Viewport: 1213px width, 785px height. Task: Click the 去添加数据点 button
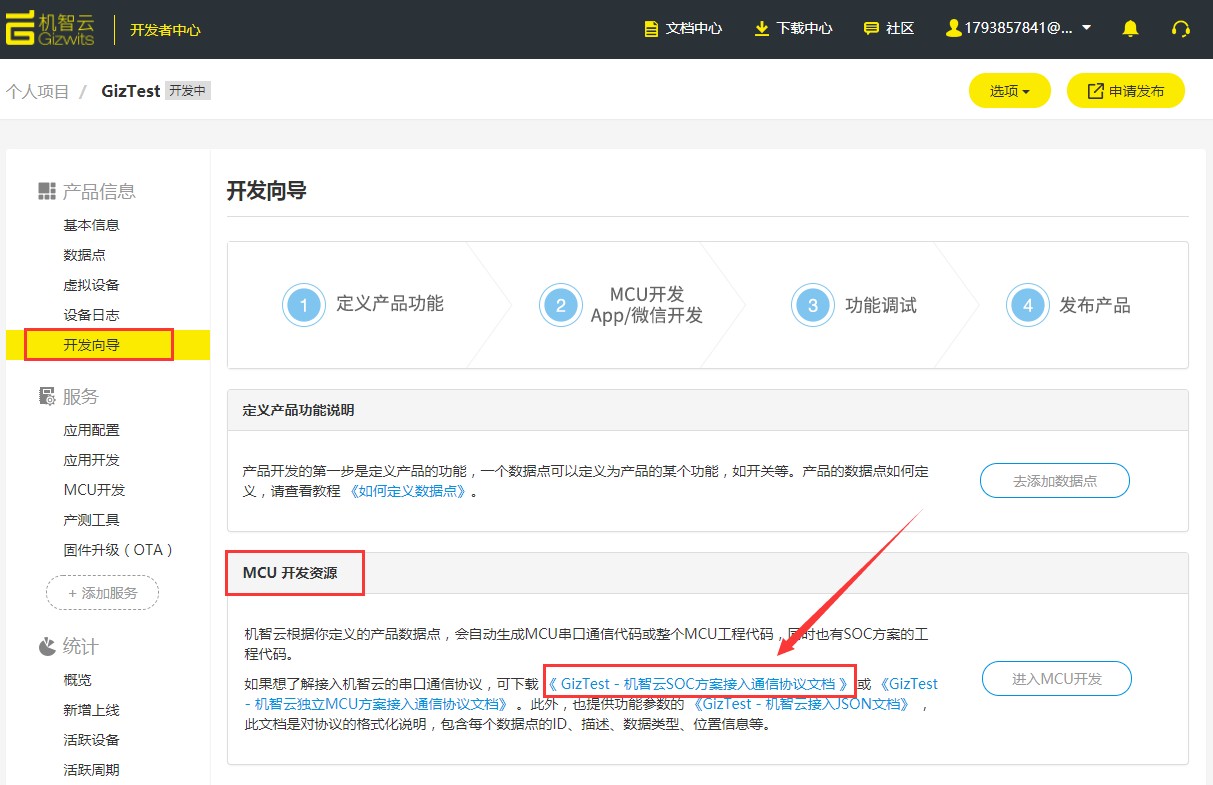1055,480
